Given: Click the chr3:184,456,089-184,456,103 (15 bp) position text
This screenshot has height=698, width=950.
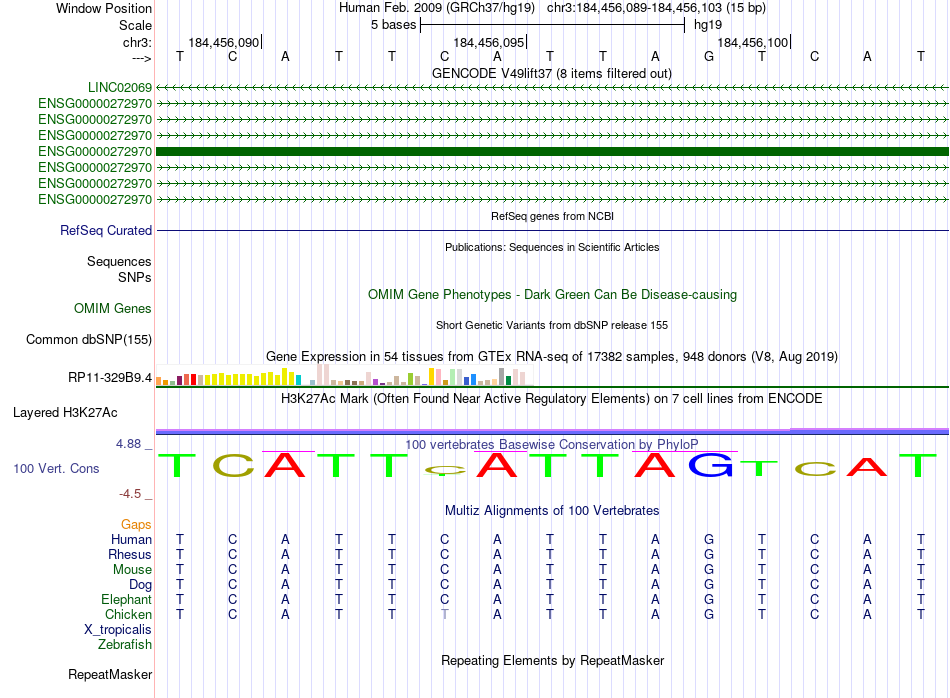Looking at the screenshot, I should (x=656, y=8).
